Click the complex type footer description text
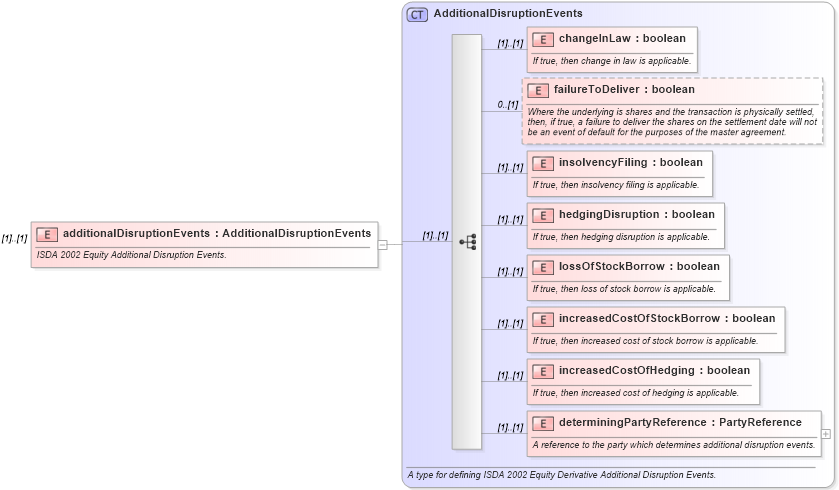 pos(562,475)
